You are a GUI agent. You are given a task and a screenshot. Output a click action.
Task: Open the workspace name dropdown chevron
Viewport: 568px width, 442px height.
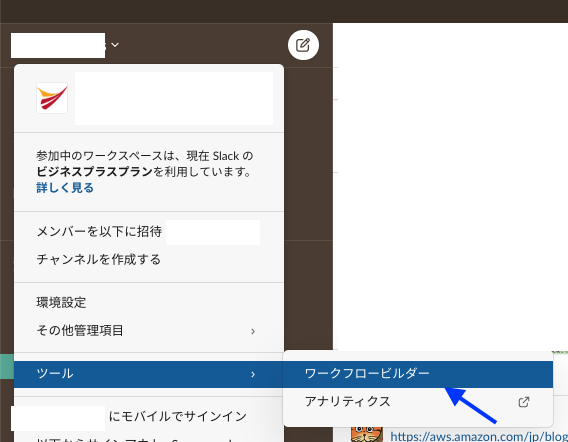point(115,45)
